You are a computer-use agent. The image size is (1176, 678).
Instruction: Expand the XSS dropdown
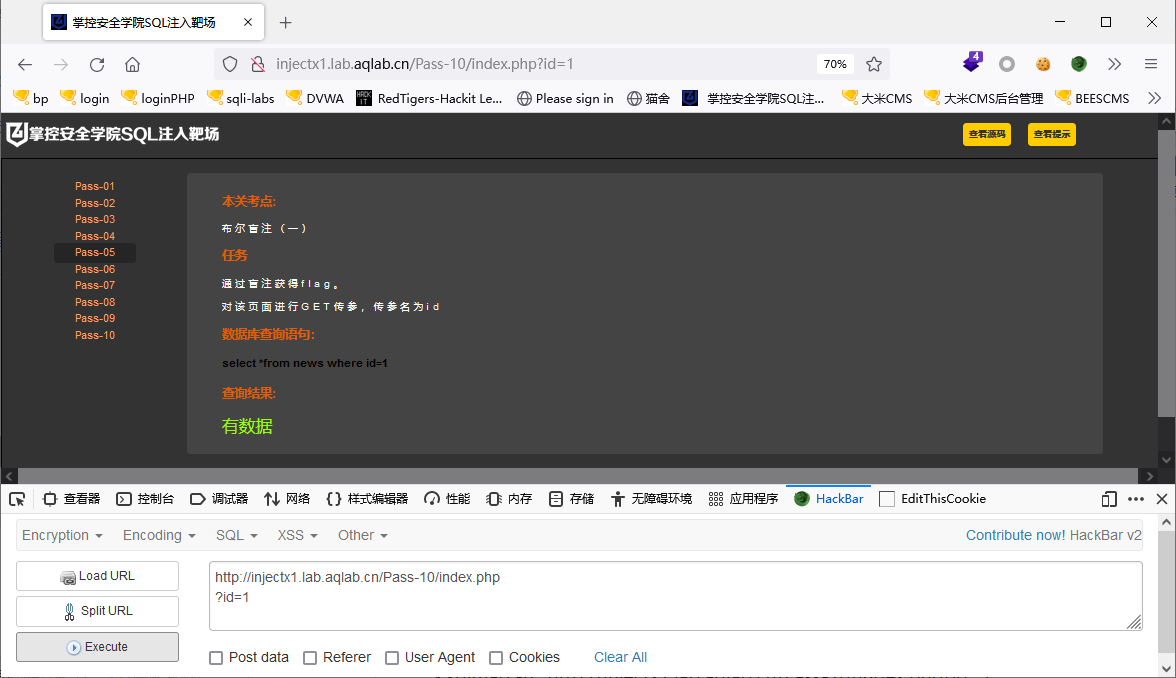click(x=298, y=536)
